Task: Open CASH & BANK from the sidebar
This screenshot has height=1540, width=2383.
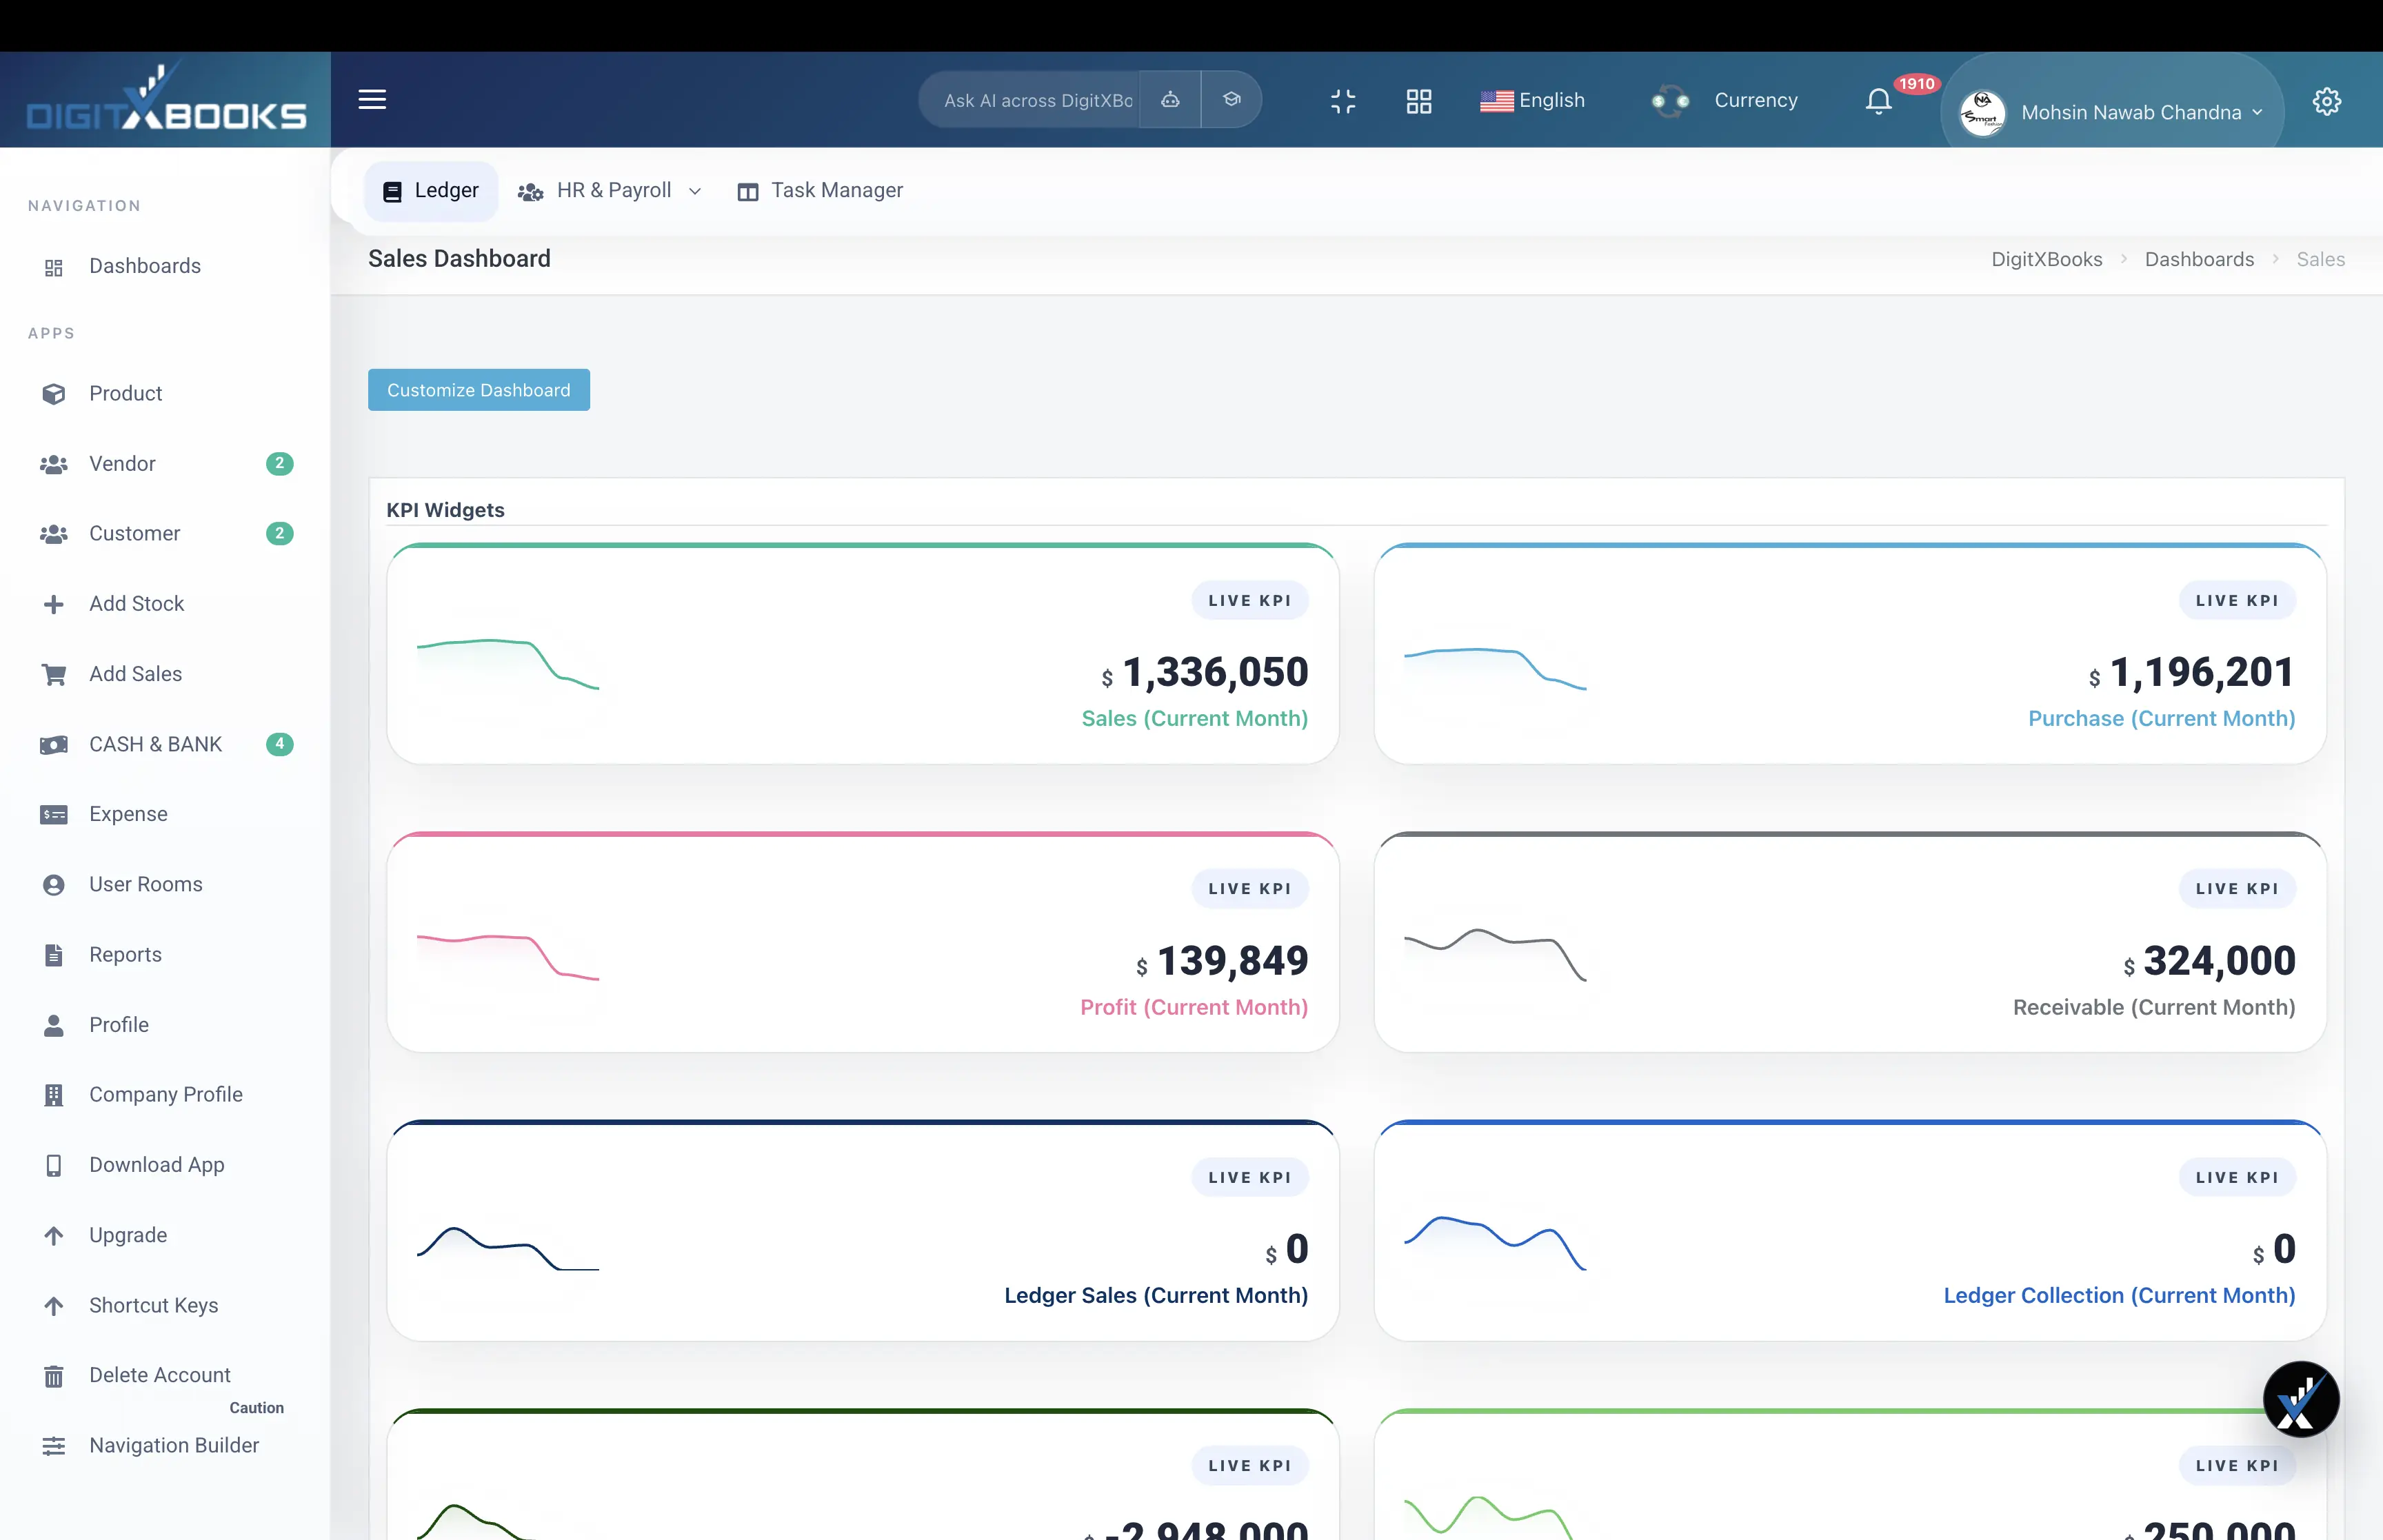Action: 155,744
